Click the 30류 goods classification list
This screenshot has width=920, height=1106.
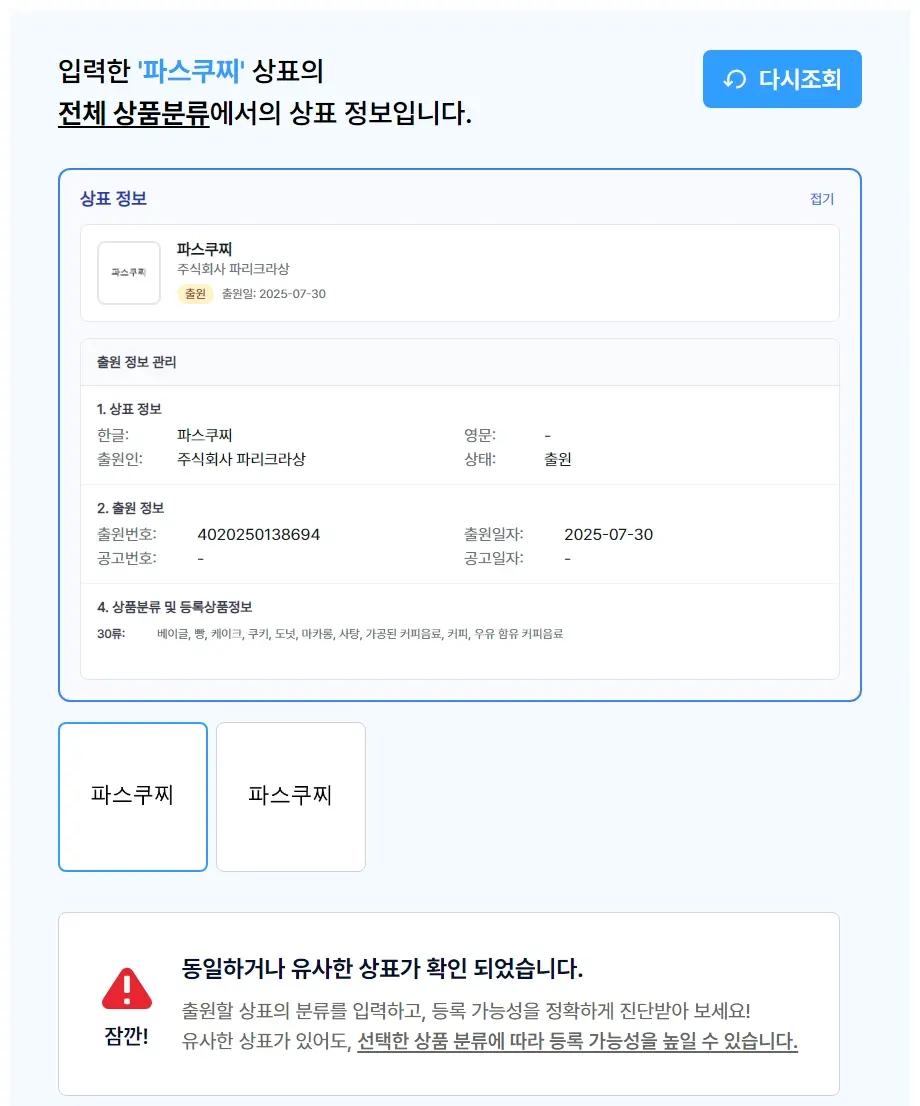click(x=360, y=634)
